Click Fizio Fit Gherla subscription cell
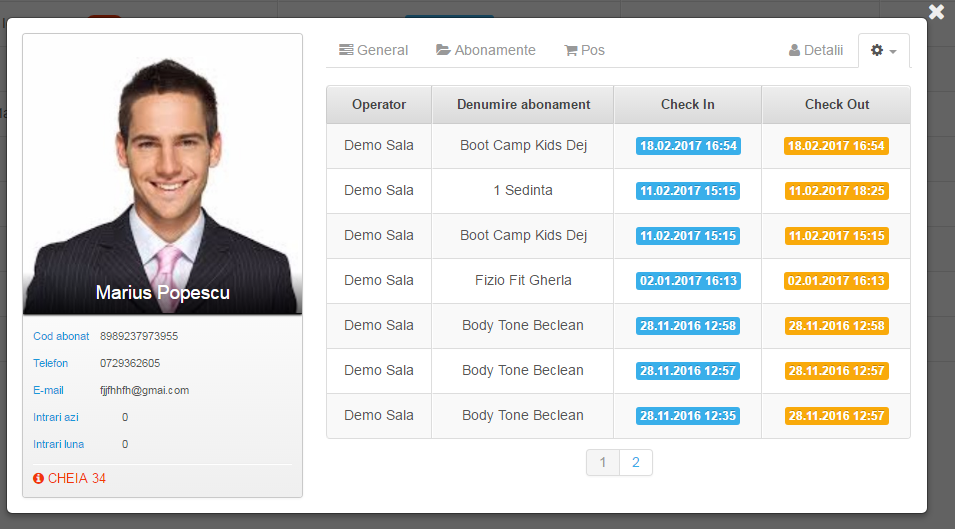The width and height of the screenshot is (955, 529). [523, 281]
